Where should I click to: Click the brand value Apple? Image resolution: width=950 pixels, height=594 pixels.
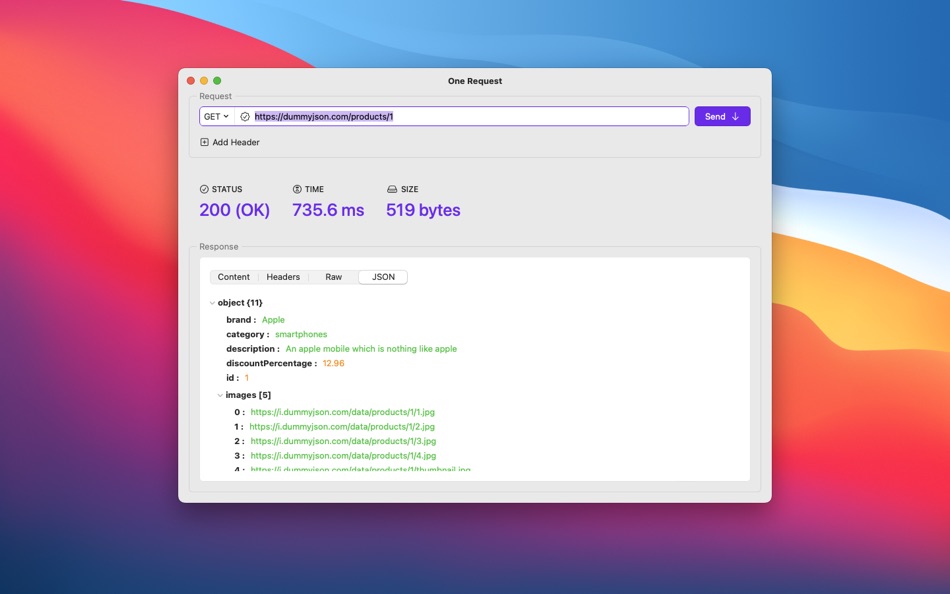click(x=273, y=320)
